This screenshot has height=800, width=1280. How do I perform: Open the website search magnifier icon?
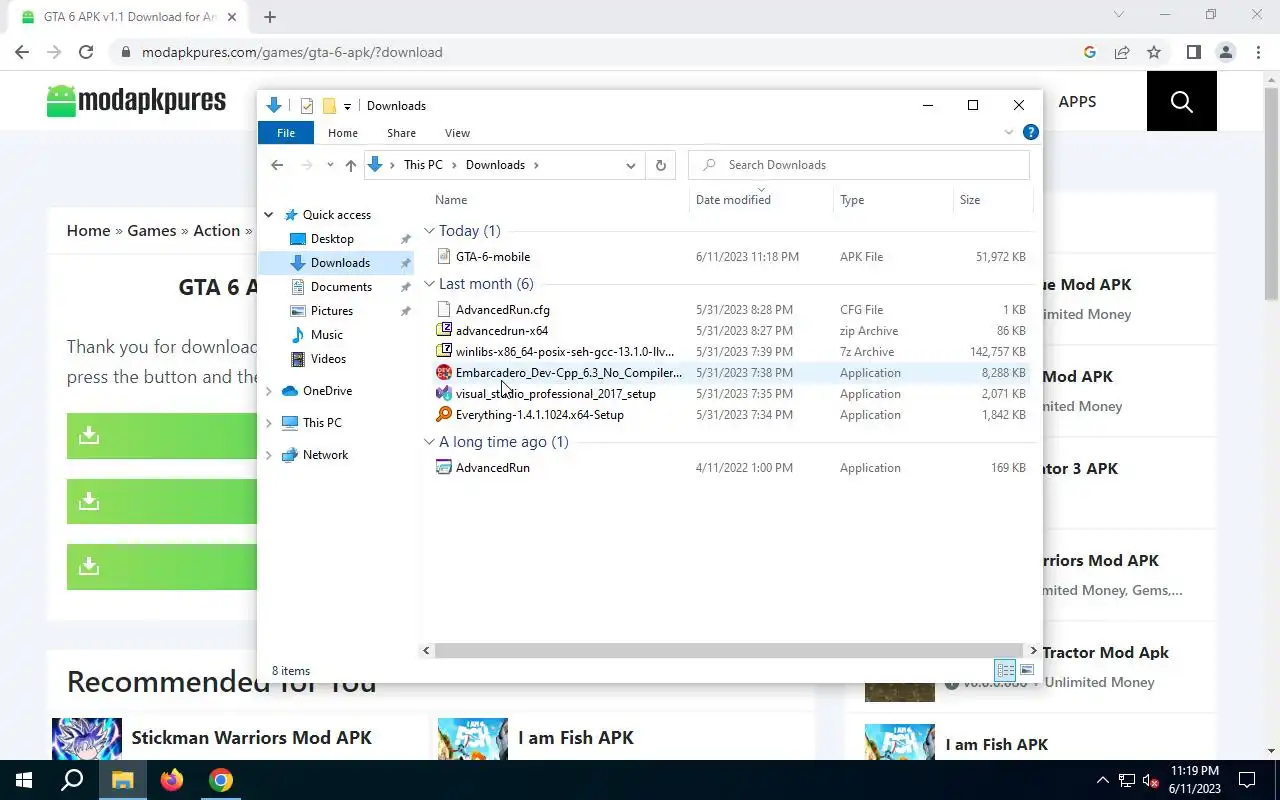tap(1181, 101)
